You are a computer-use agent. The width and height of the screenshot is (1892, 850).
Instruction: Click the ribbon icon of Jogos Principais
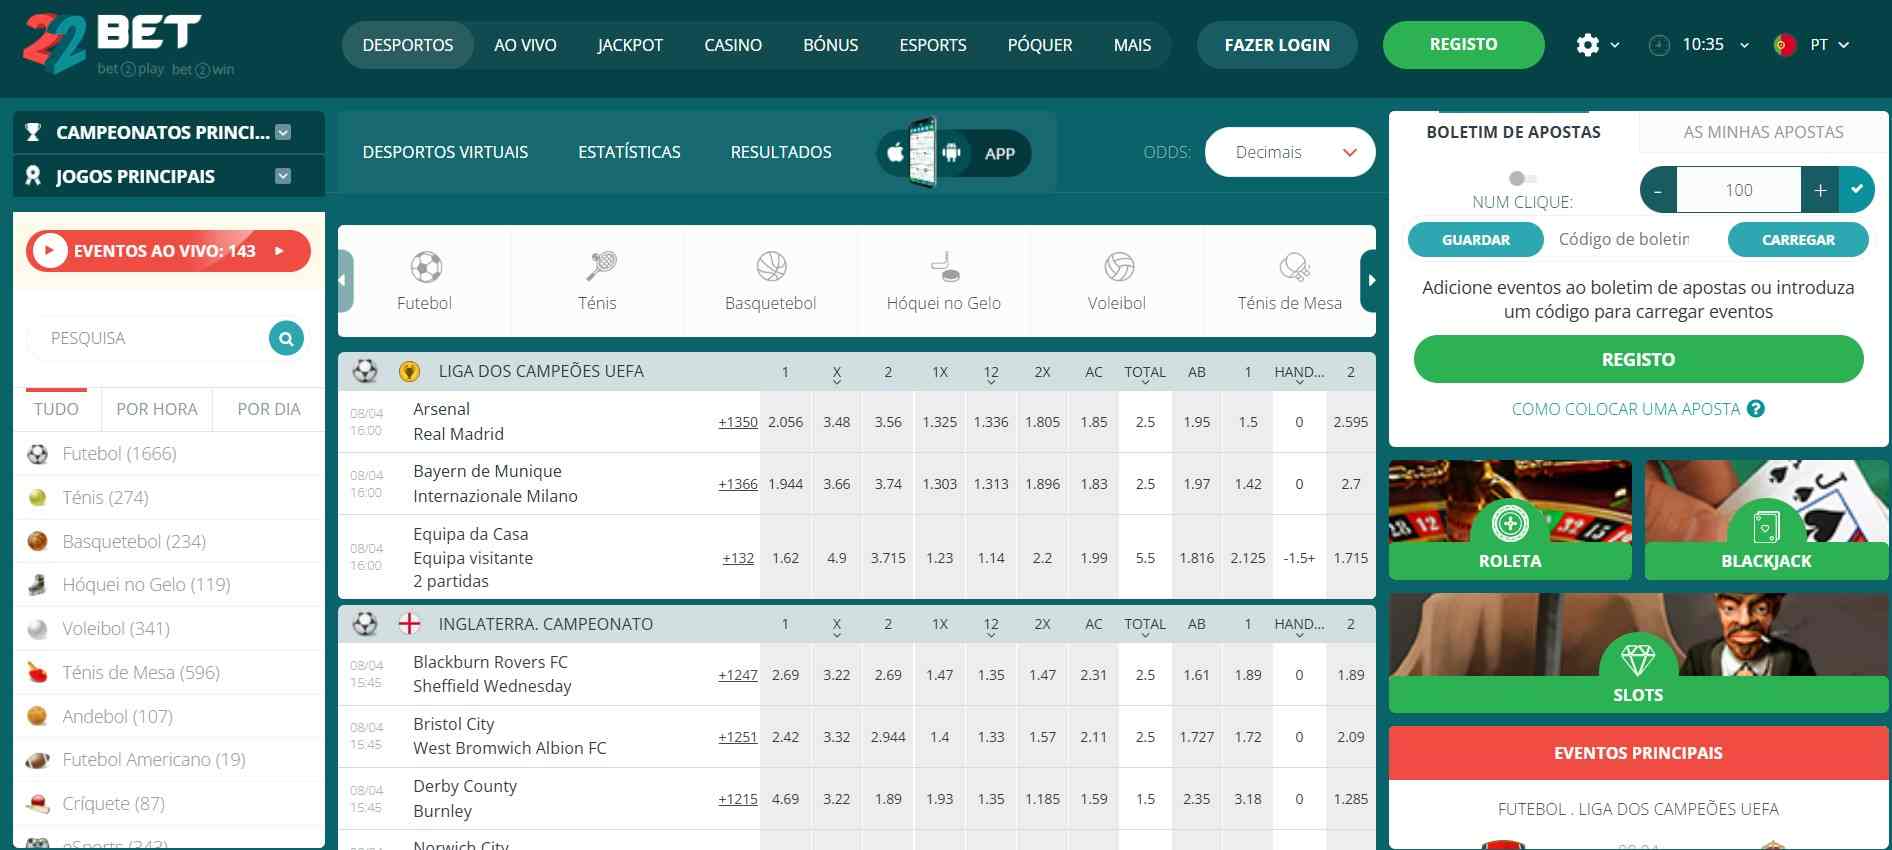(x=33, y=176)
